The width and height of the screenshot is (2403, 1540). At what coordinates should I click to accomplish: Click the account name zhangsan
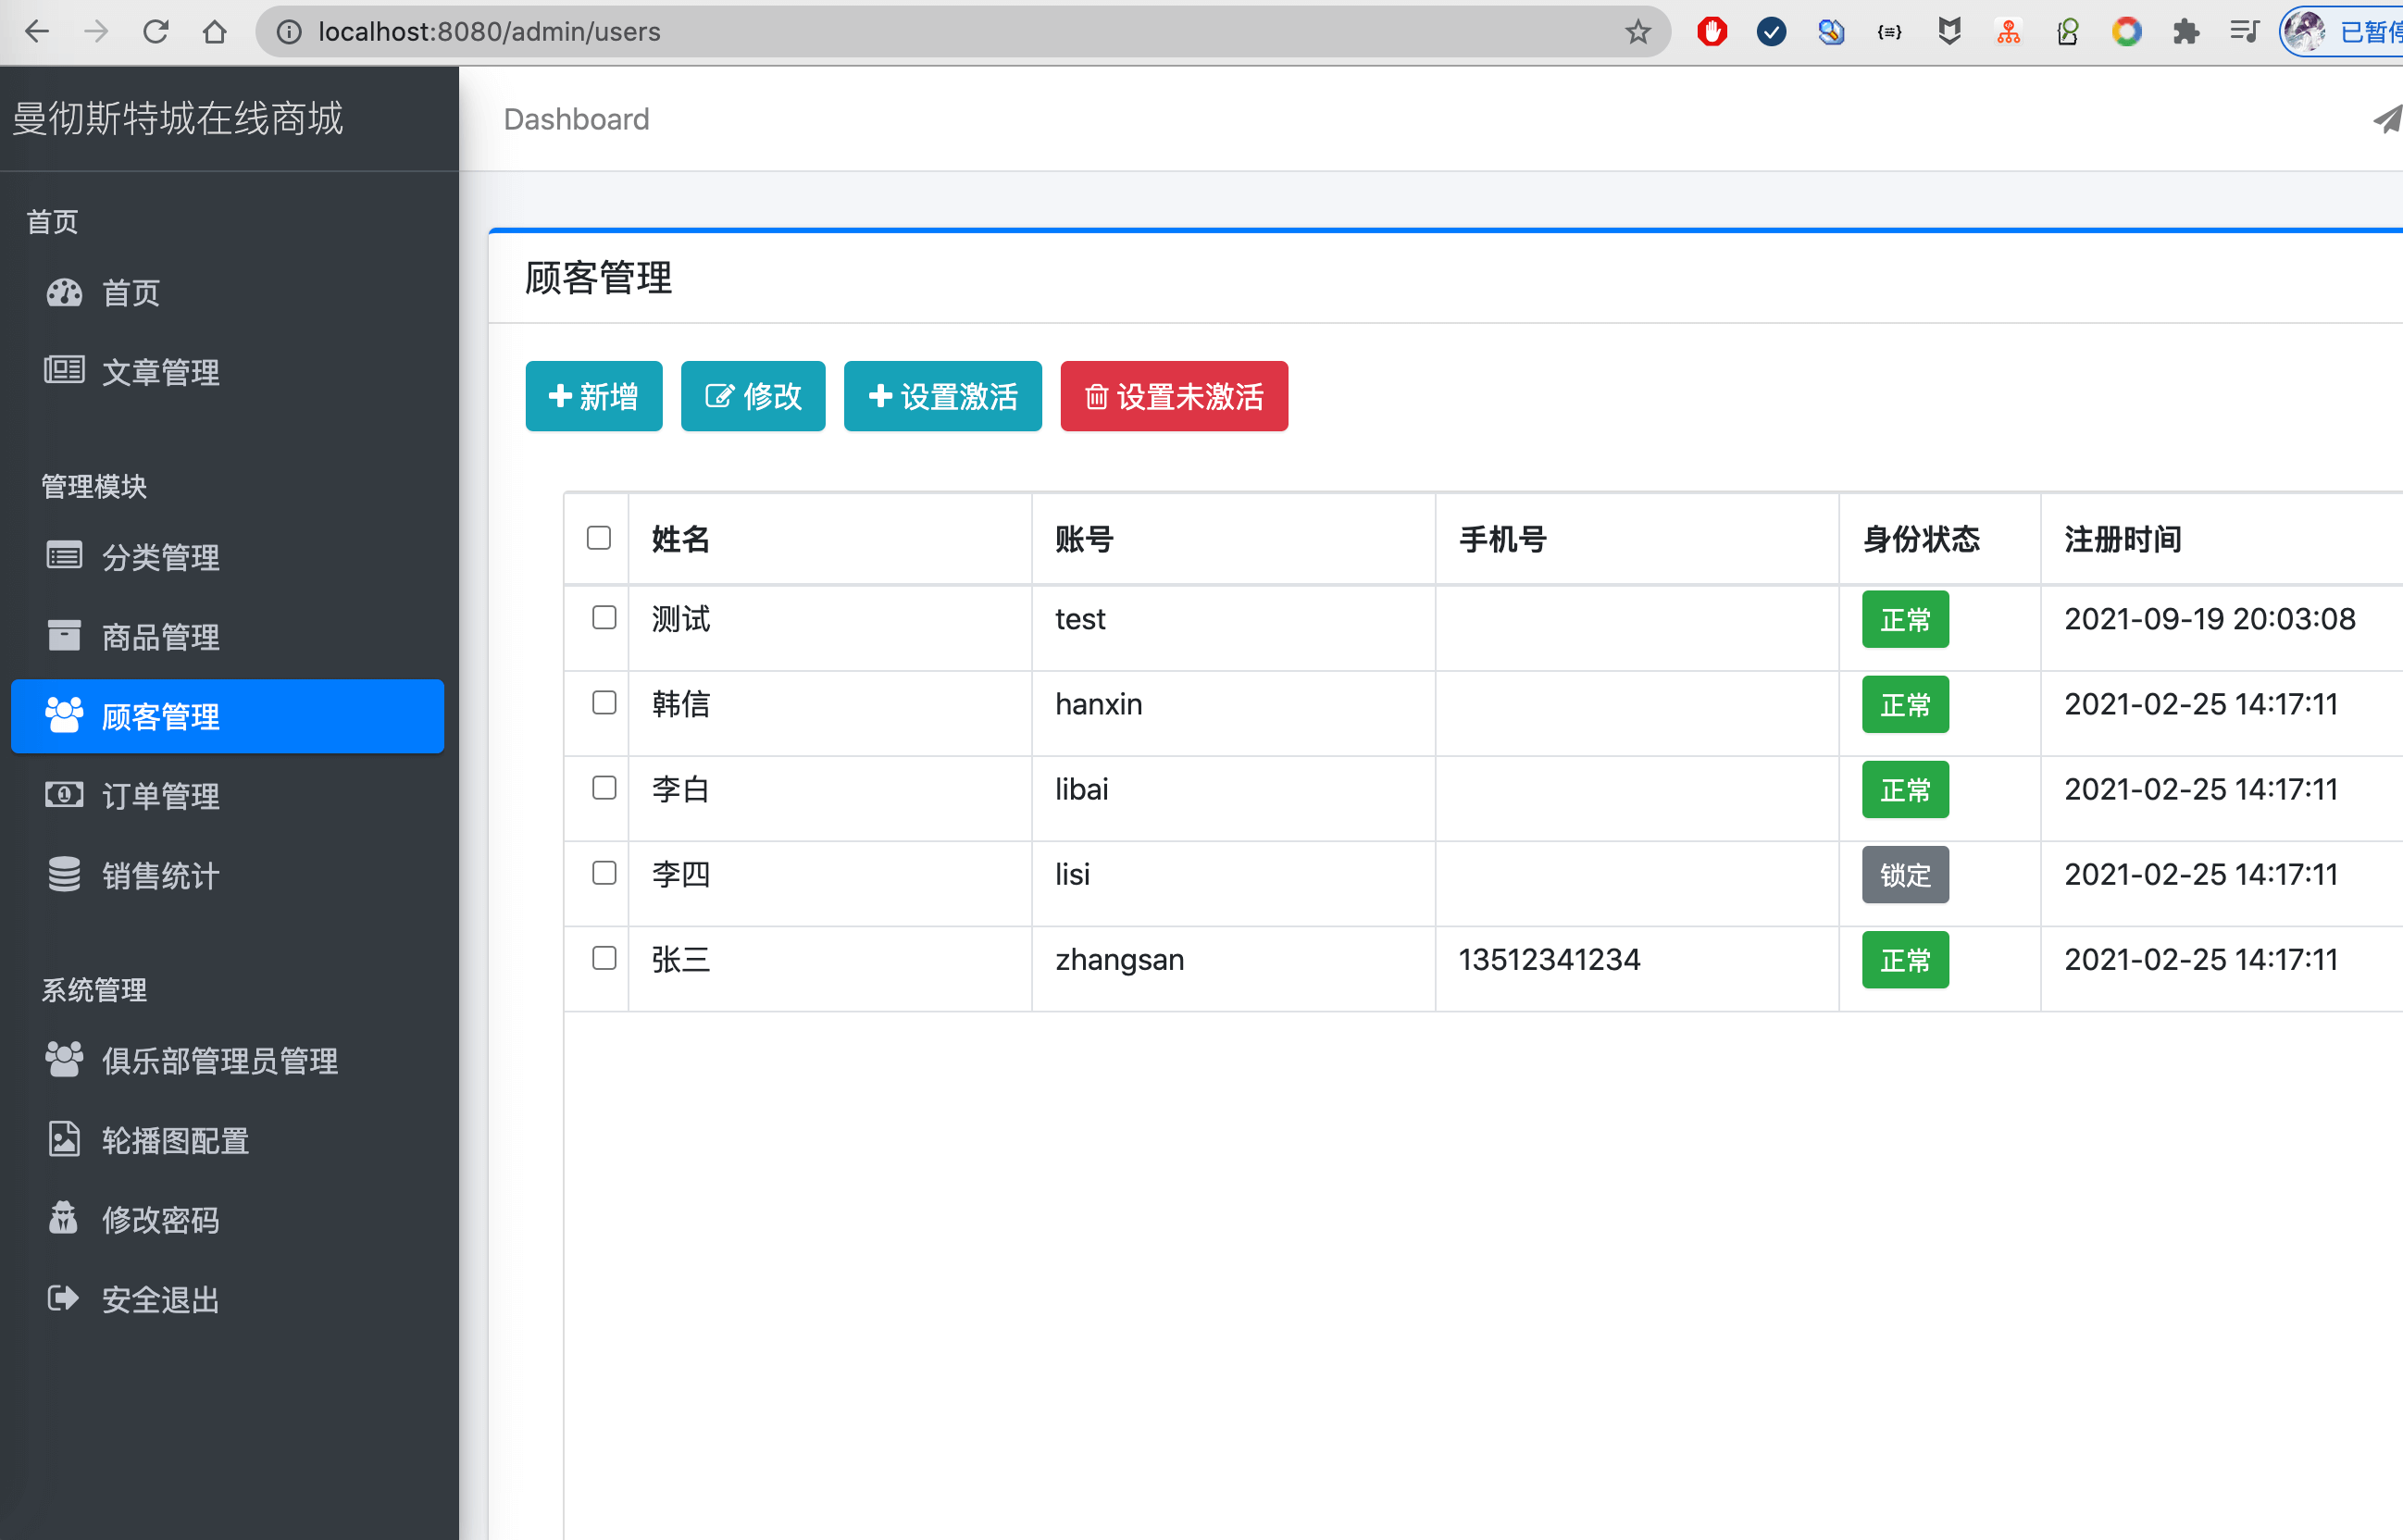1119,959
